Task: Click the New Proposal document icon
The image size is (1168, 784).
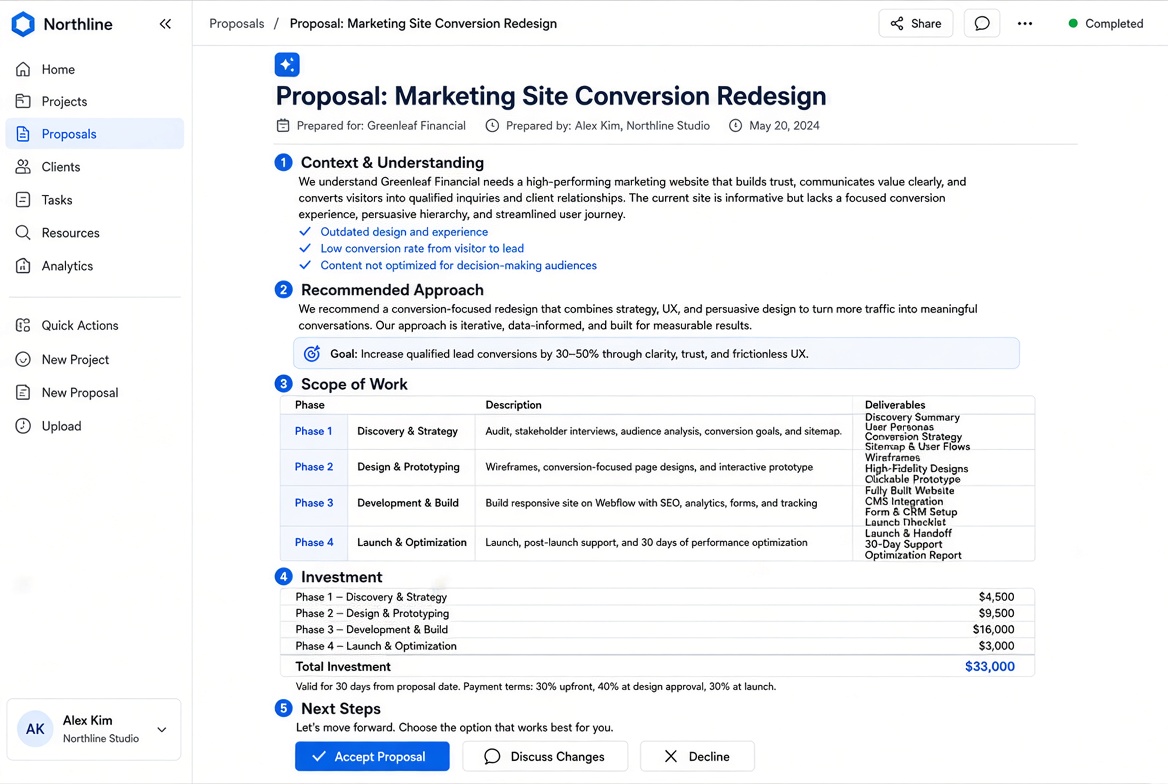Action: tap(23, 392)
